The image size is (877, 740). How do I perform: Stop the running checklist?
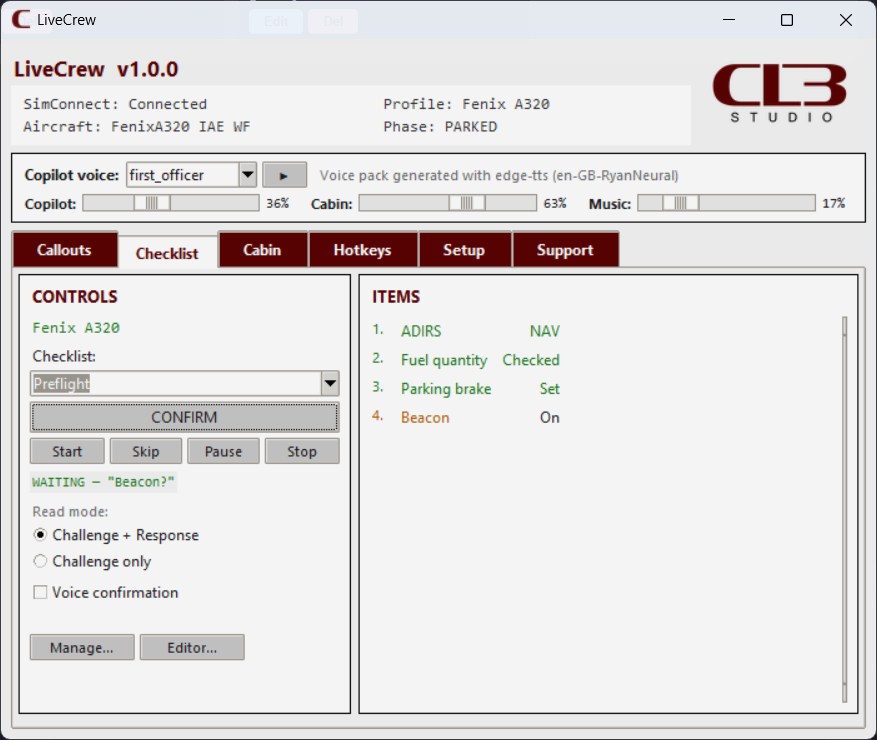pos(302,451)
